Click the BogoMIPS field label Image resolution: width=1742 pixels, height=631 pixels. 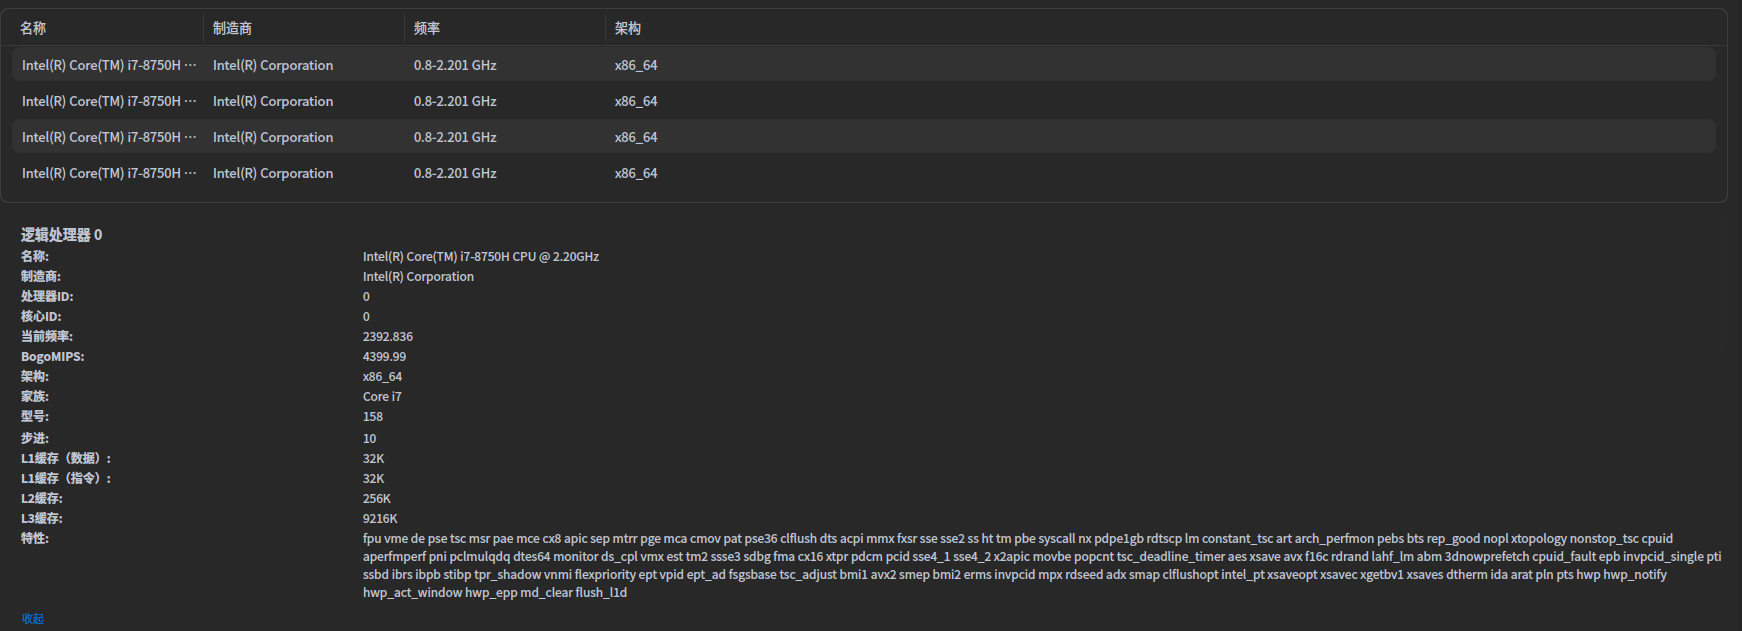(53, 357)
